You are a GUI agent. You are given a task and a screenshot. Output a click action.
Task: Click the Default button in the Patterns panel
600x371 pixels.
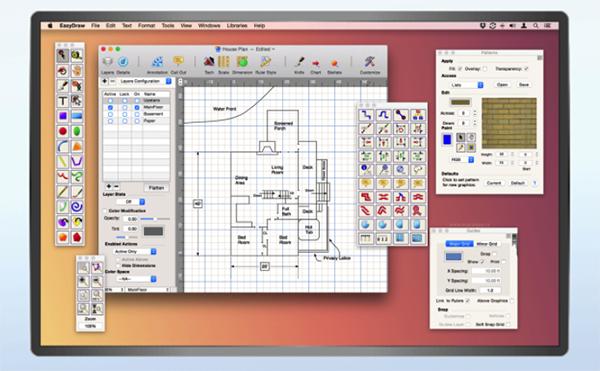coord(517,183)
